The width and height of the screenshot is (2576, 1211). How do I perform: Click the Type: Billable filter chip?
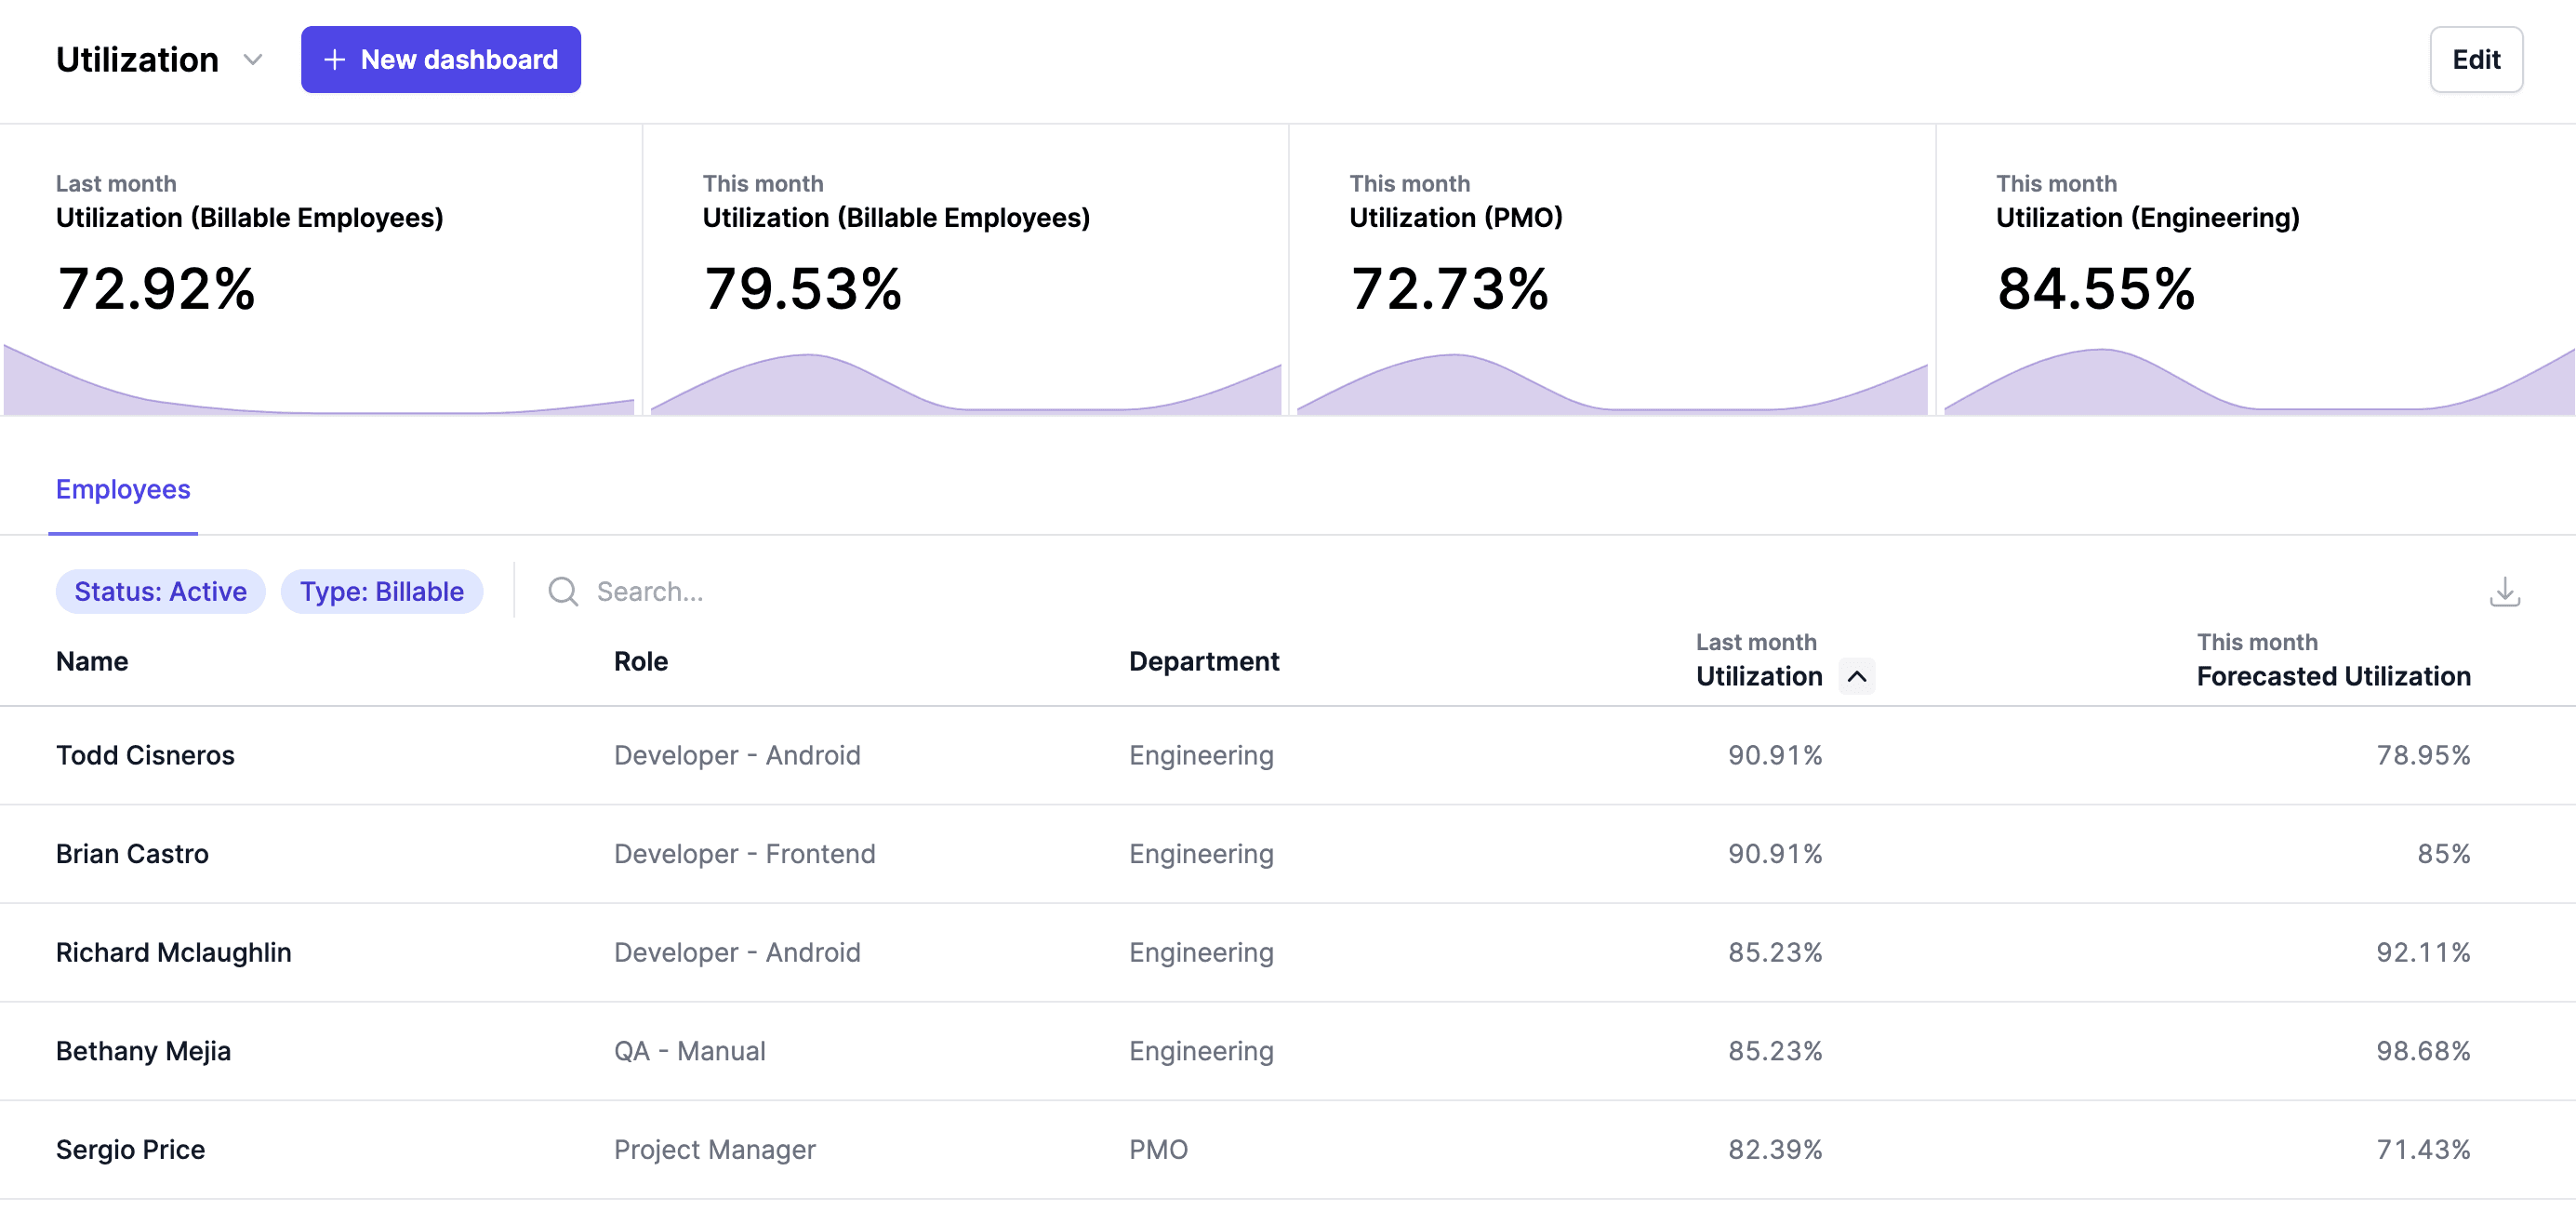(x=381, y=591)
